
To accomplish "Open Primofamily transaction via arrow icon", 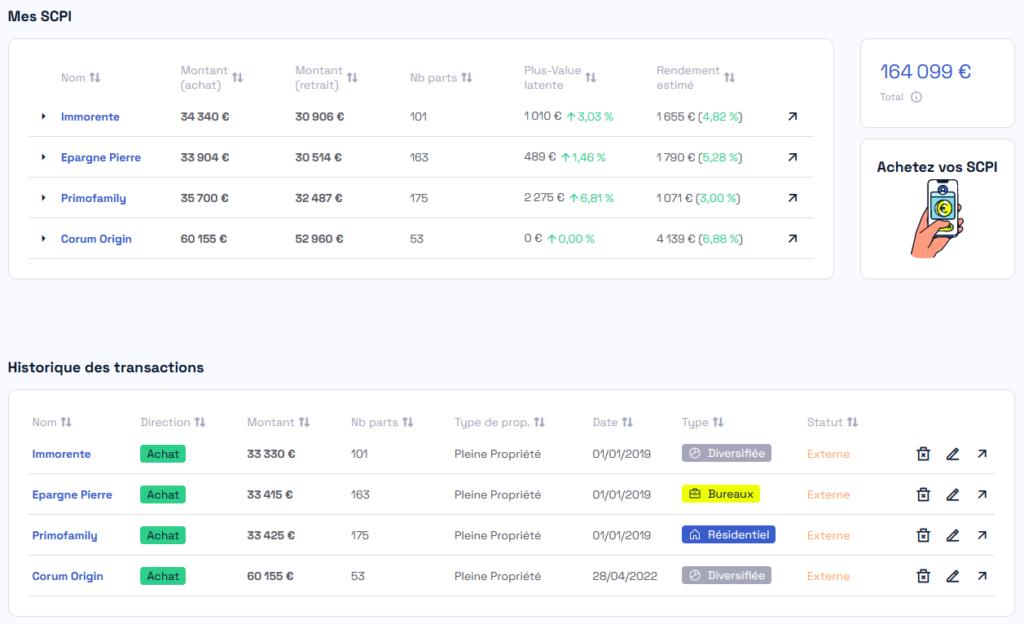I will 982,535.
